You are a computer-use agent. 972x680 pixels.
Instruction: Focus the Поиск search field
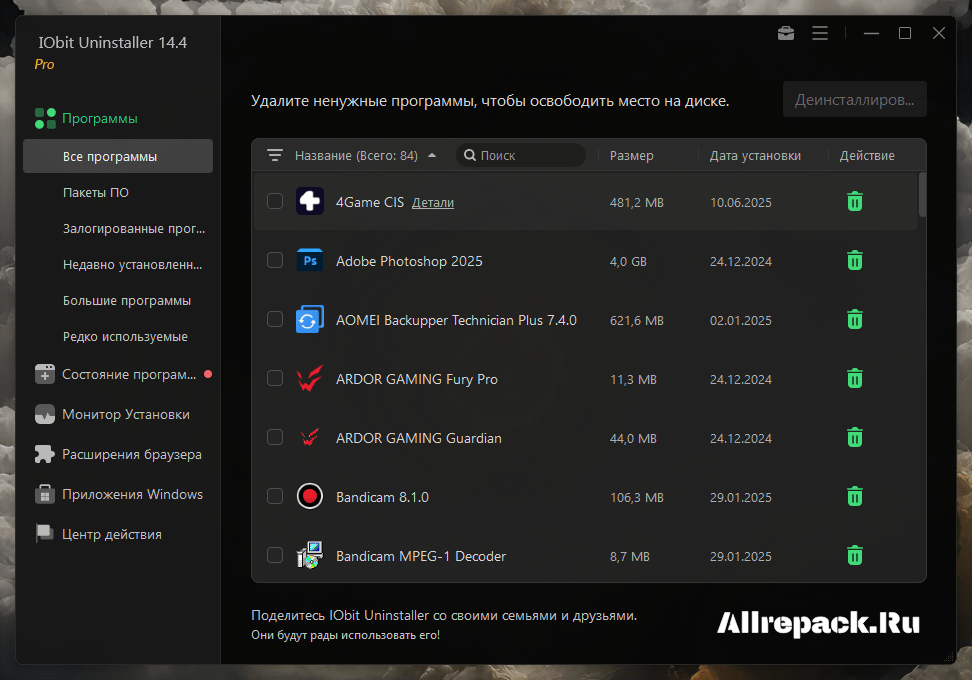point(521,155)
